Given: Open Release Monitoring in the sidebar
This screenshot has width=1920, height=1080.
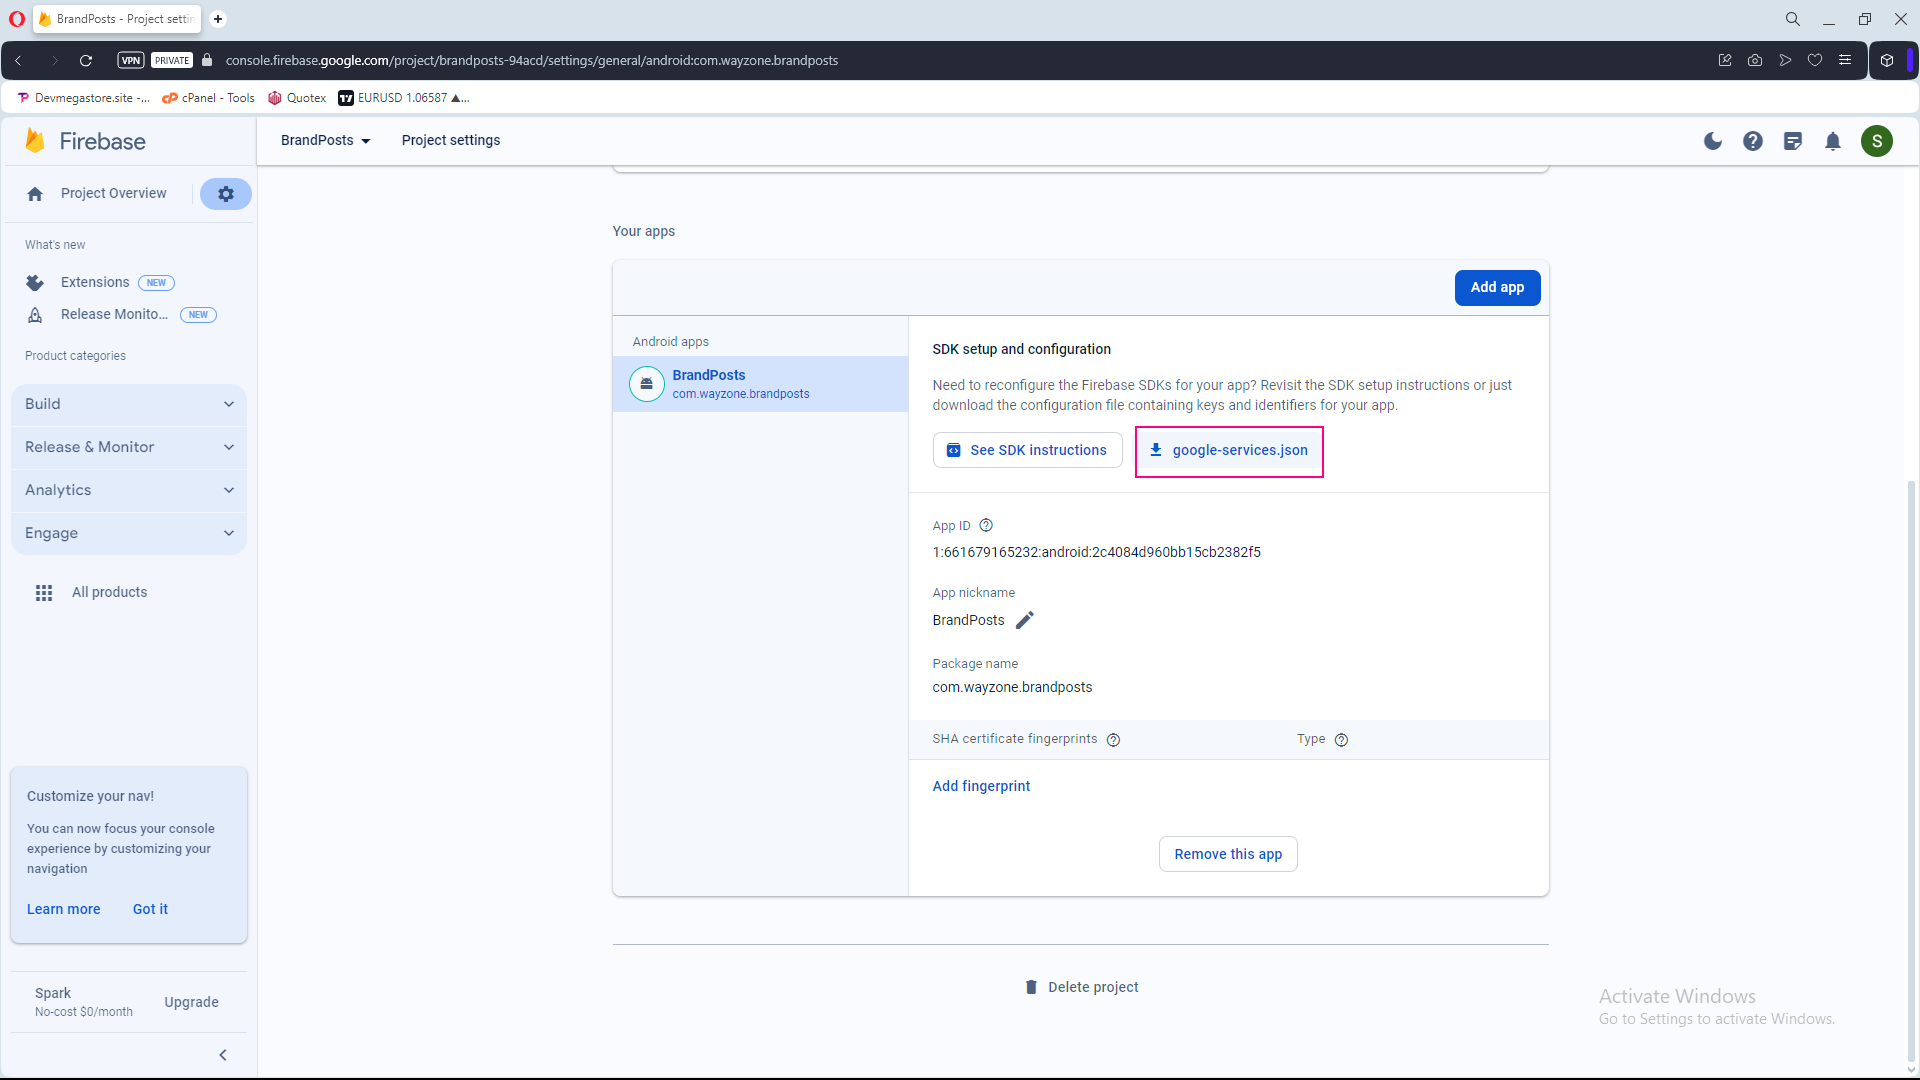Looking at the screenshot, I should click(114, 314).
